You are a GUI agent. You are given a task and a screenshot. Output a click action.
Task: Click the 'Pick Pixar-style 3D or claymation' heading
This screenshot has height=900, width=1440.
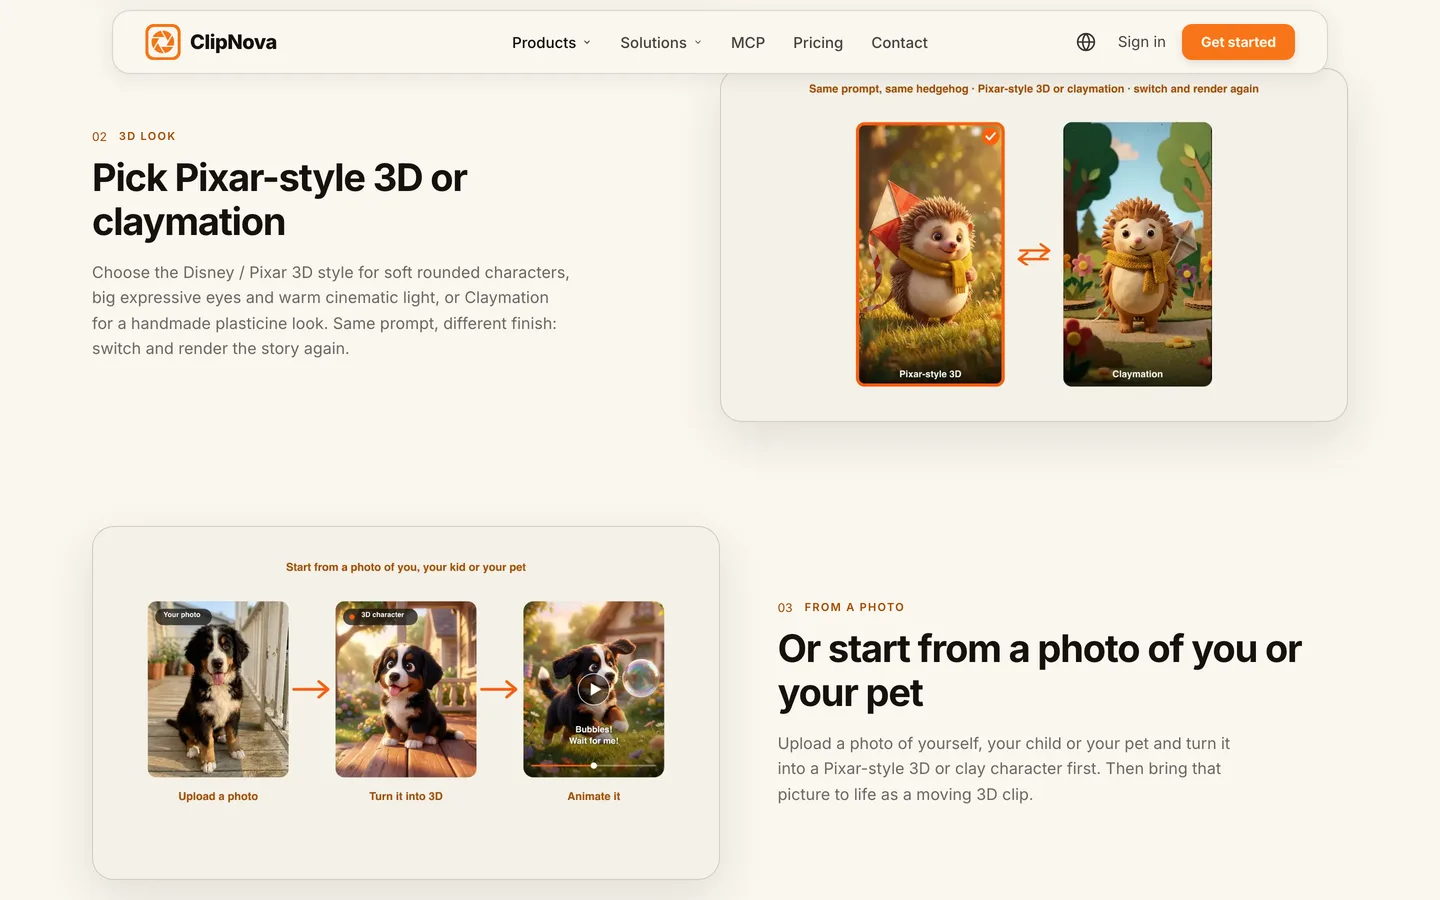click(x=280, y=200)
